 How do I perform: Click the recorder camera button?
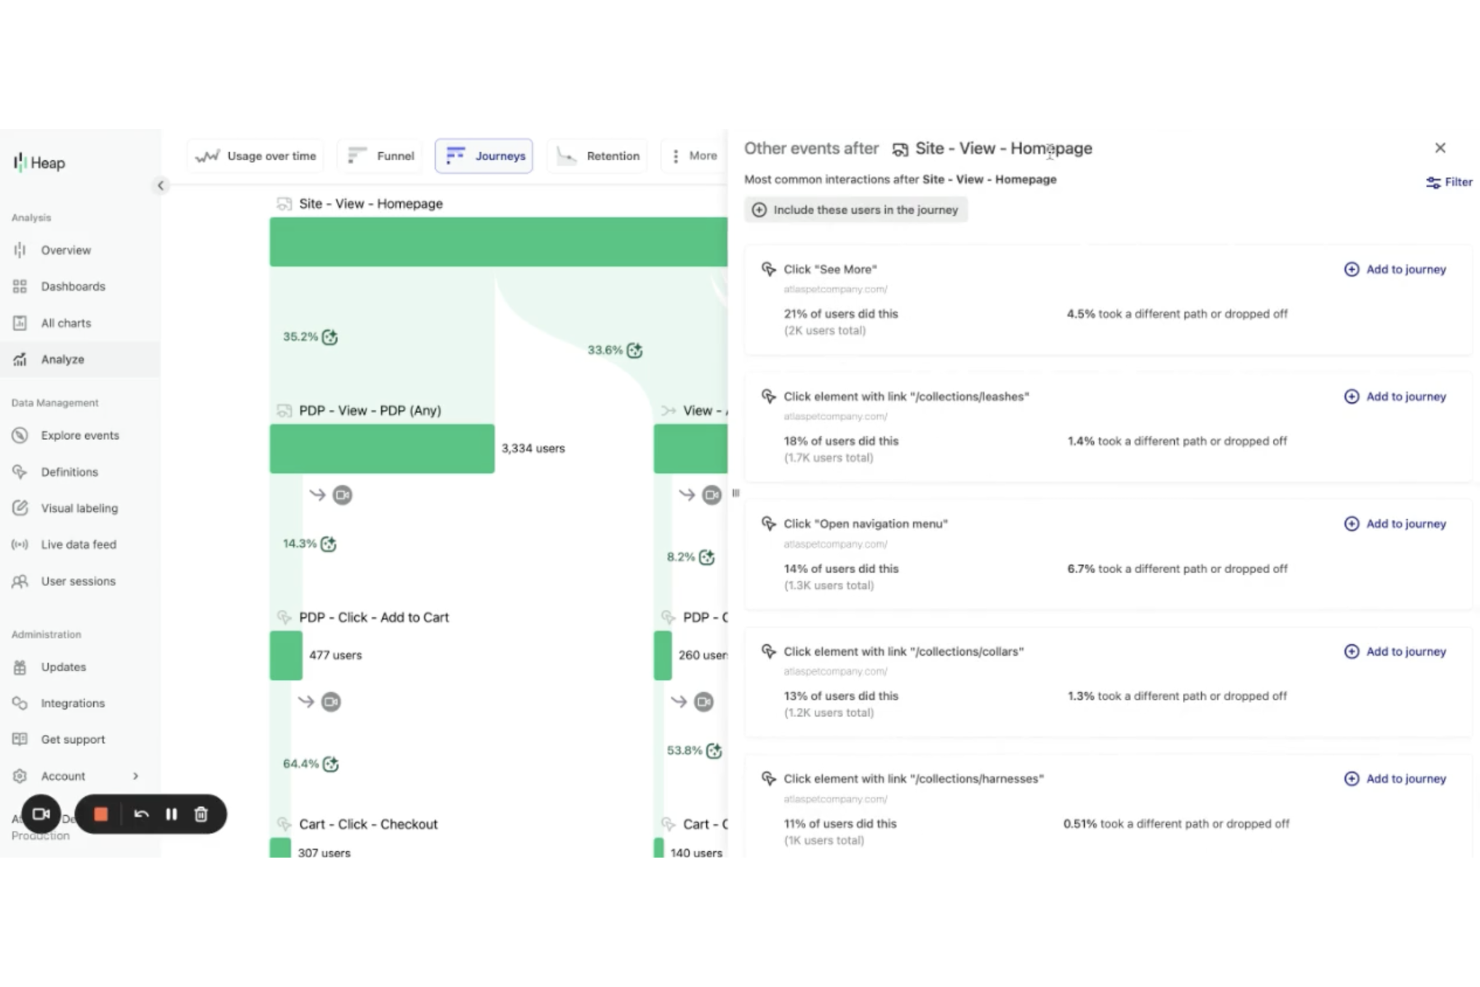point(41,814)
